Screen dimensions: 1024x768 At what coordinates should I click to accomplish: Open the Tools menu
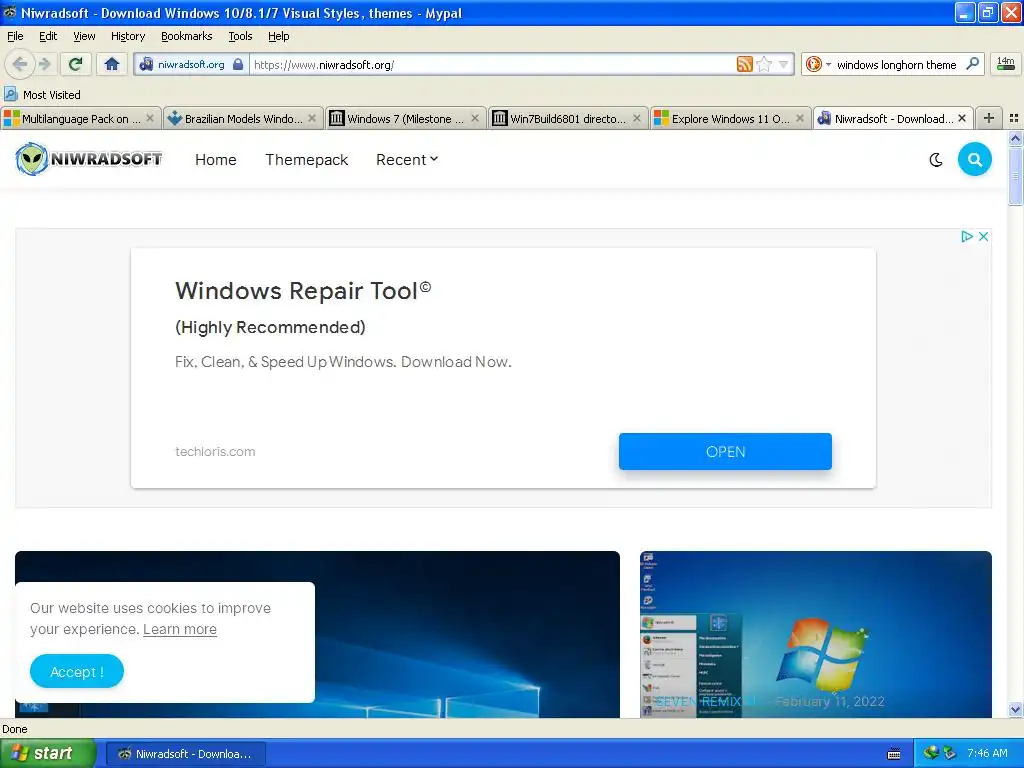point(240,36)
